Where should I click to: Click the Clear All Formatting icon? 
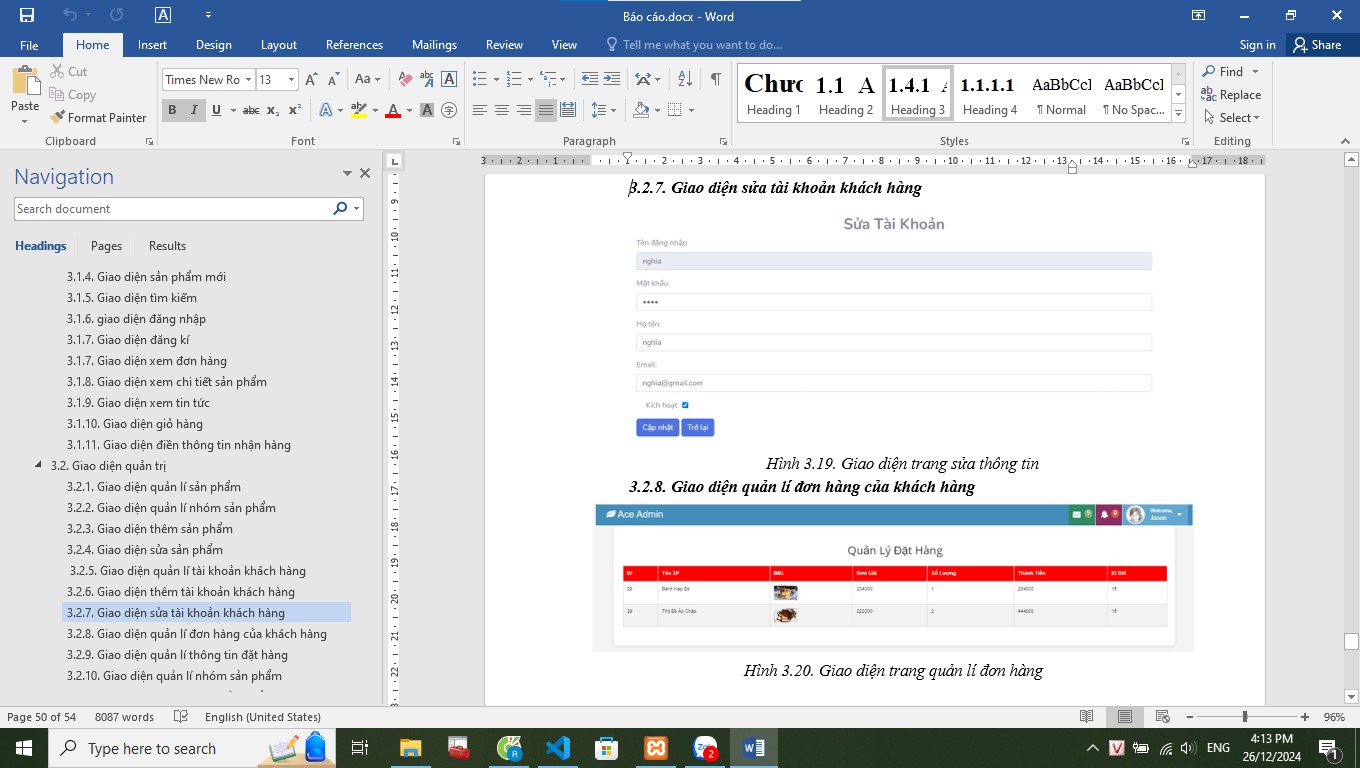pos(405,79)
